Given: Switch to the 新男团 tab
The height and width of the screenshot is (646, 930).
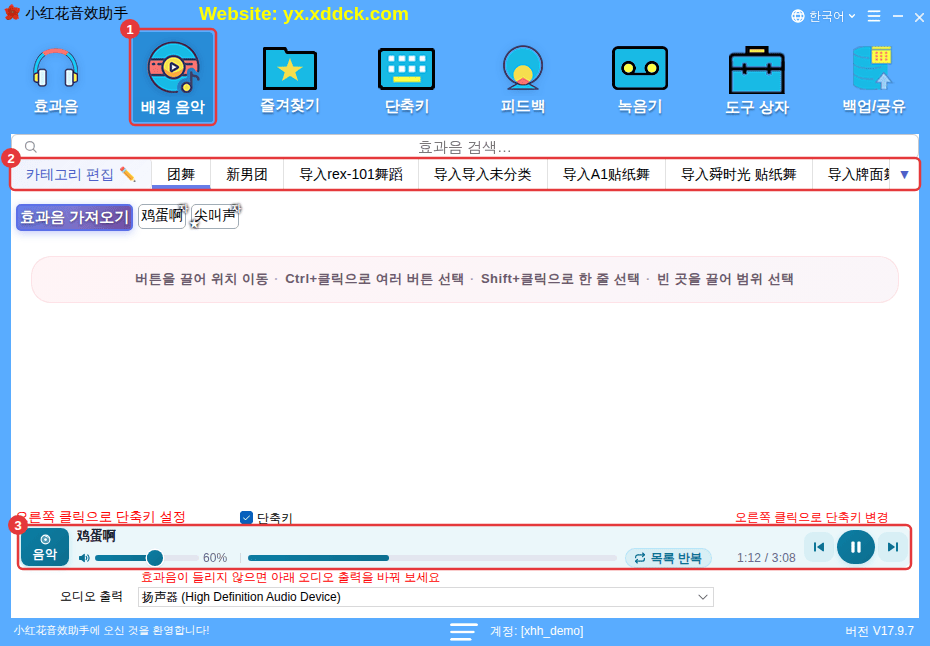Looking at the screenshot, I should coord(247,174).
